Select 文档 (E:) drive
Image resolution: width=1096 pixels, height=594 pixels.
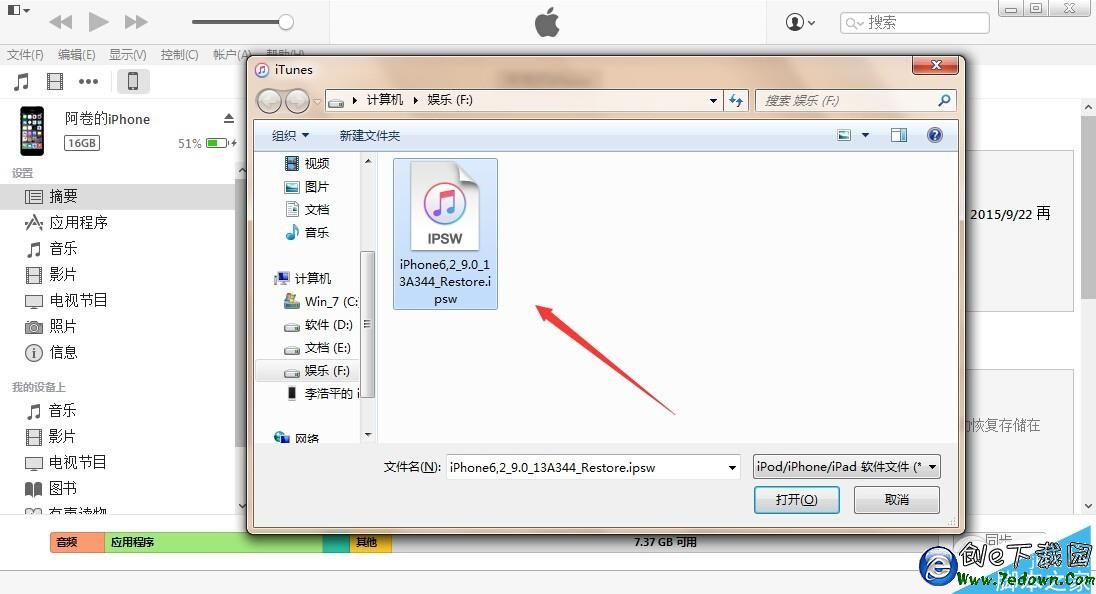coord(317,348)
